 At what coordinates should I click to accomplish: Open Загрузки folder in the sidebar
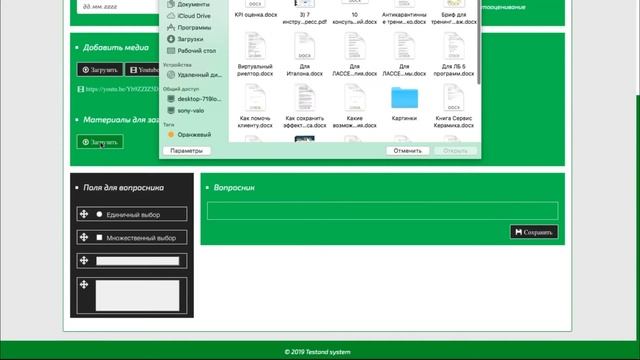[185, 39]
